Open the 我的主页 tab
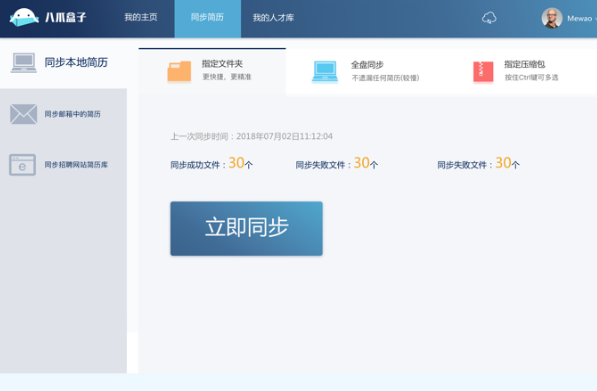The image size is (597, 391). point(140,17)
